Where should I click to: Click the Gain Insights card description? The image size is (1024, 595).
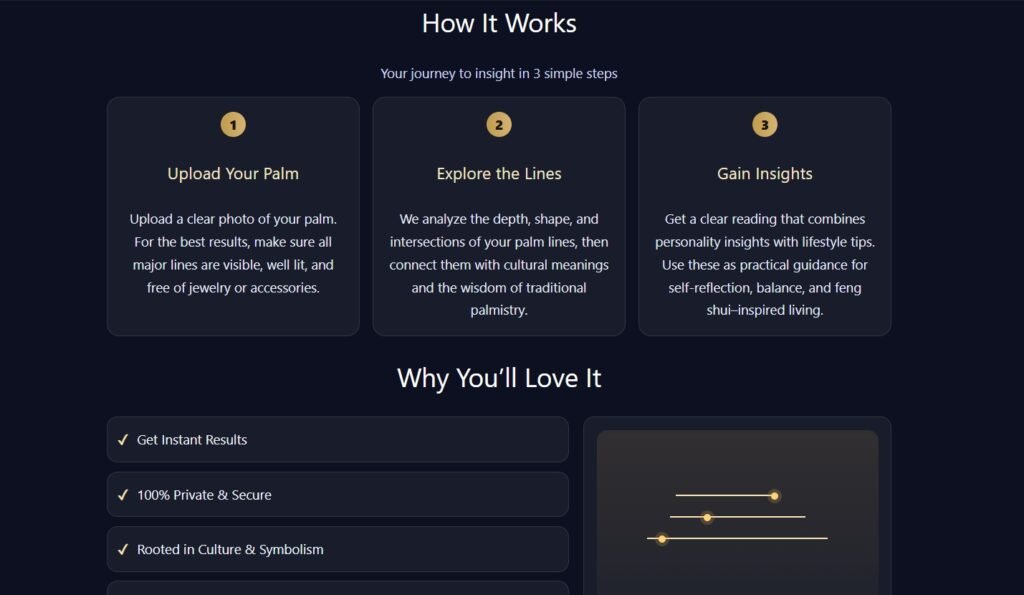click(765, 265)
